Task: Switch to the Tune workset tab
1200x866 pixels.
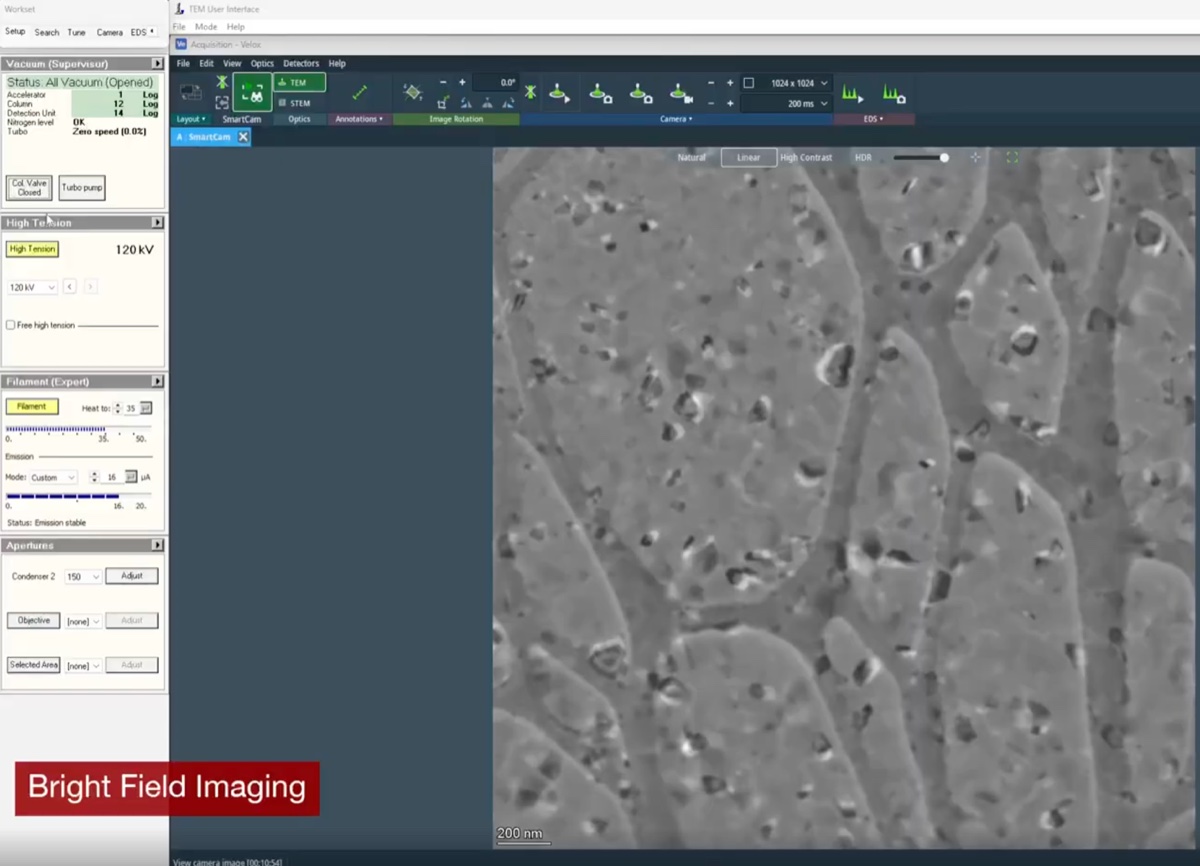Action: click(x=76, y=32)
